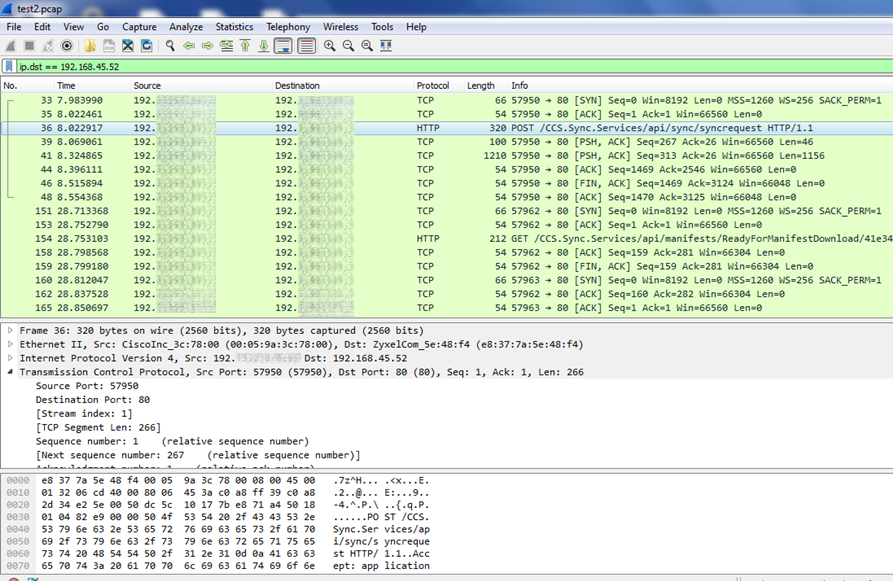
Task: Expand the Ethernet II tree node
Action: (10, 344)
